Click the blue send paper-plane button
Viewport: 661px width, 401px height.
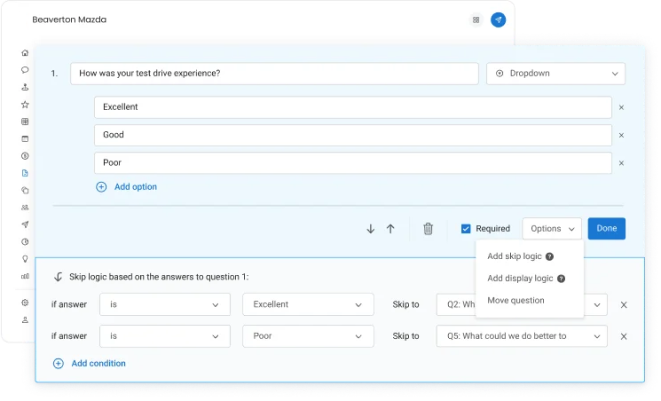pyautogui.click(x=498, y=19)
